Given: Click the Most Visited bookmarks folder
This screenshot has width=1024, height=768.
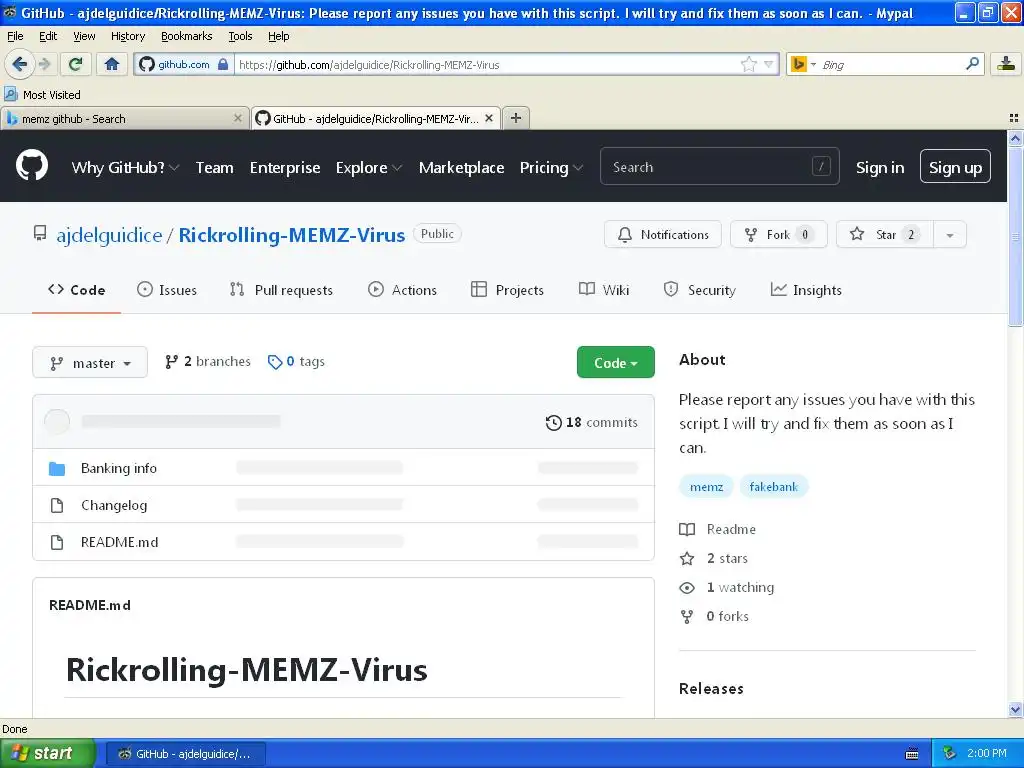Looking at the screenshot, I should click(x=42, y=95).
